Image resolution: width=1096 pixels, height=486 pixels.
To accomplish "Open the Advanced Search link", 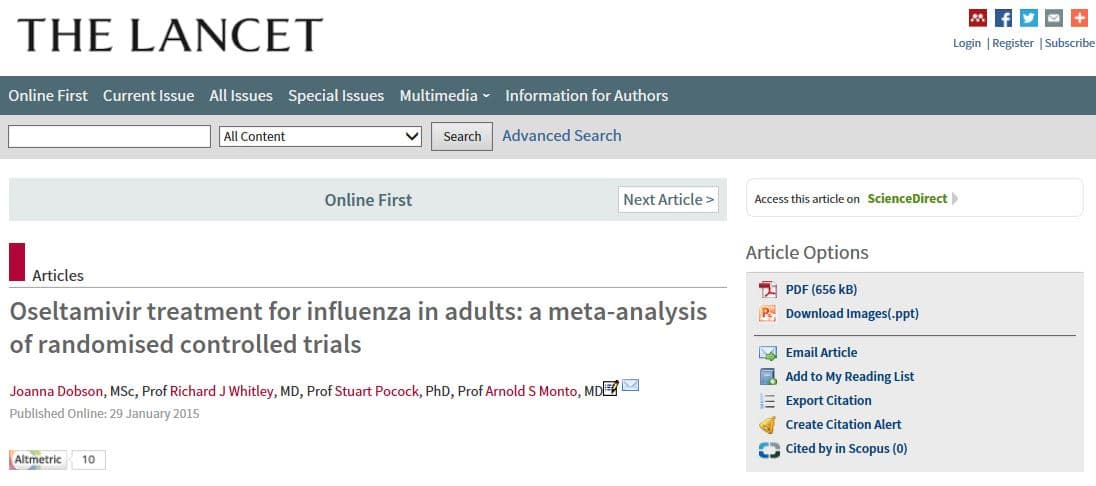I will (x=562, y=136).
